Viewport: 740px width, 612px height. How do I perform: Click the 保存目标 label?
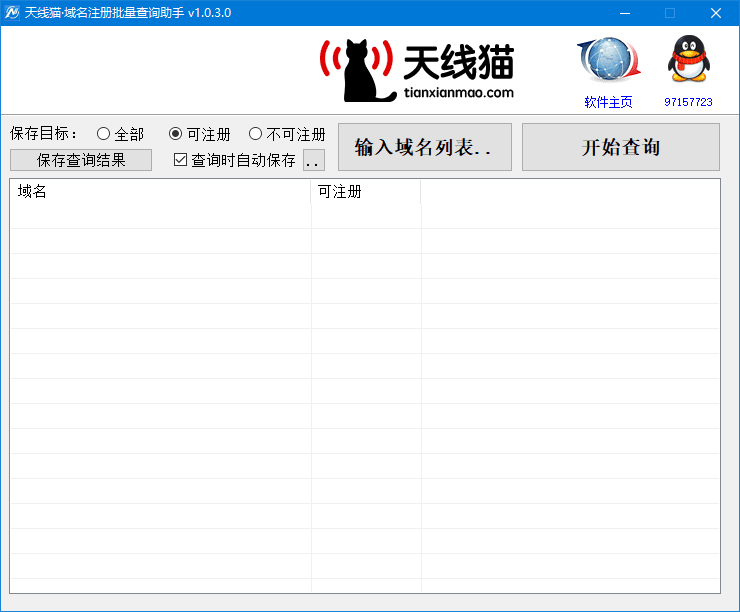click(43, 134)
